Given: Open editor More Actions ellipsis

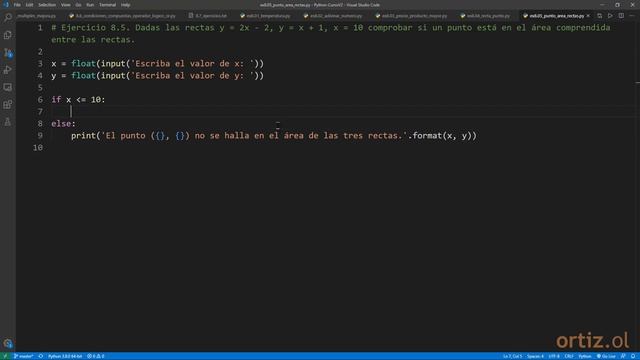Looking at the screenshot, I should coord(631,16).
